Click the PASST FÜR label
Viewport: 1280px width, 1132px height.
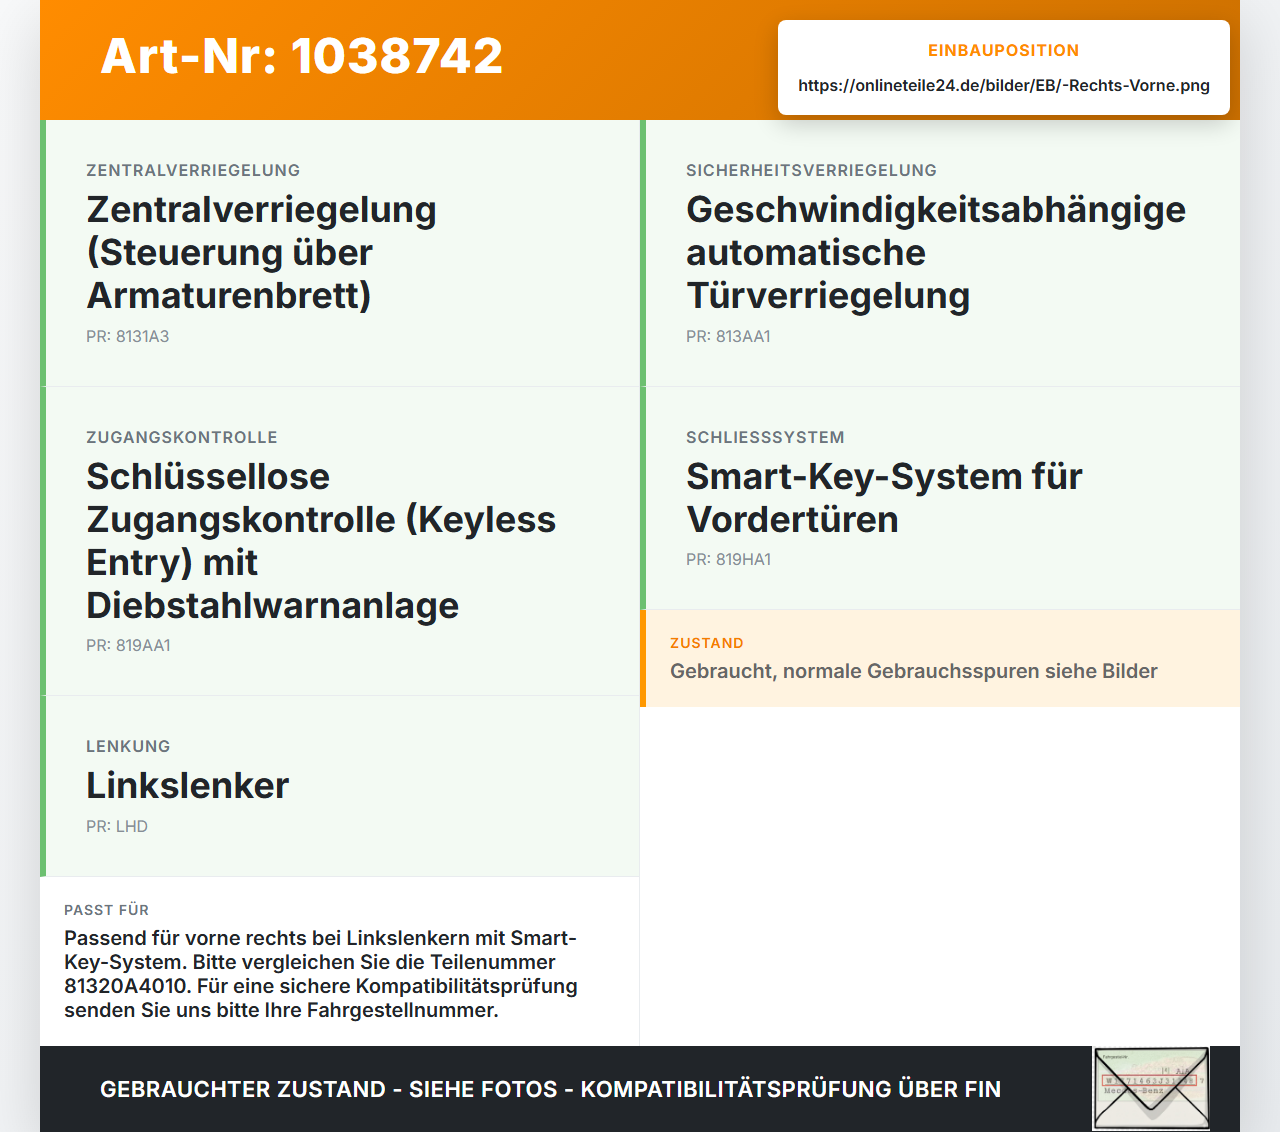pyautogui.click(x=106, y=910)
